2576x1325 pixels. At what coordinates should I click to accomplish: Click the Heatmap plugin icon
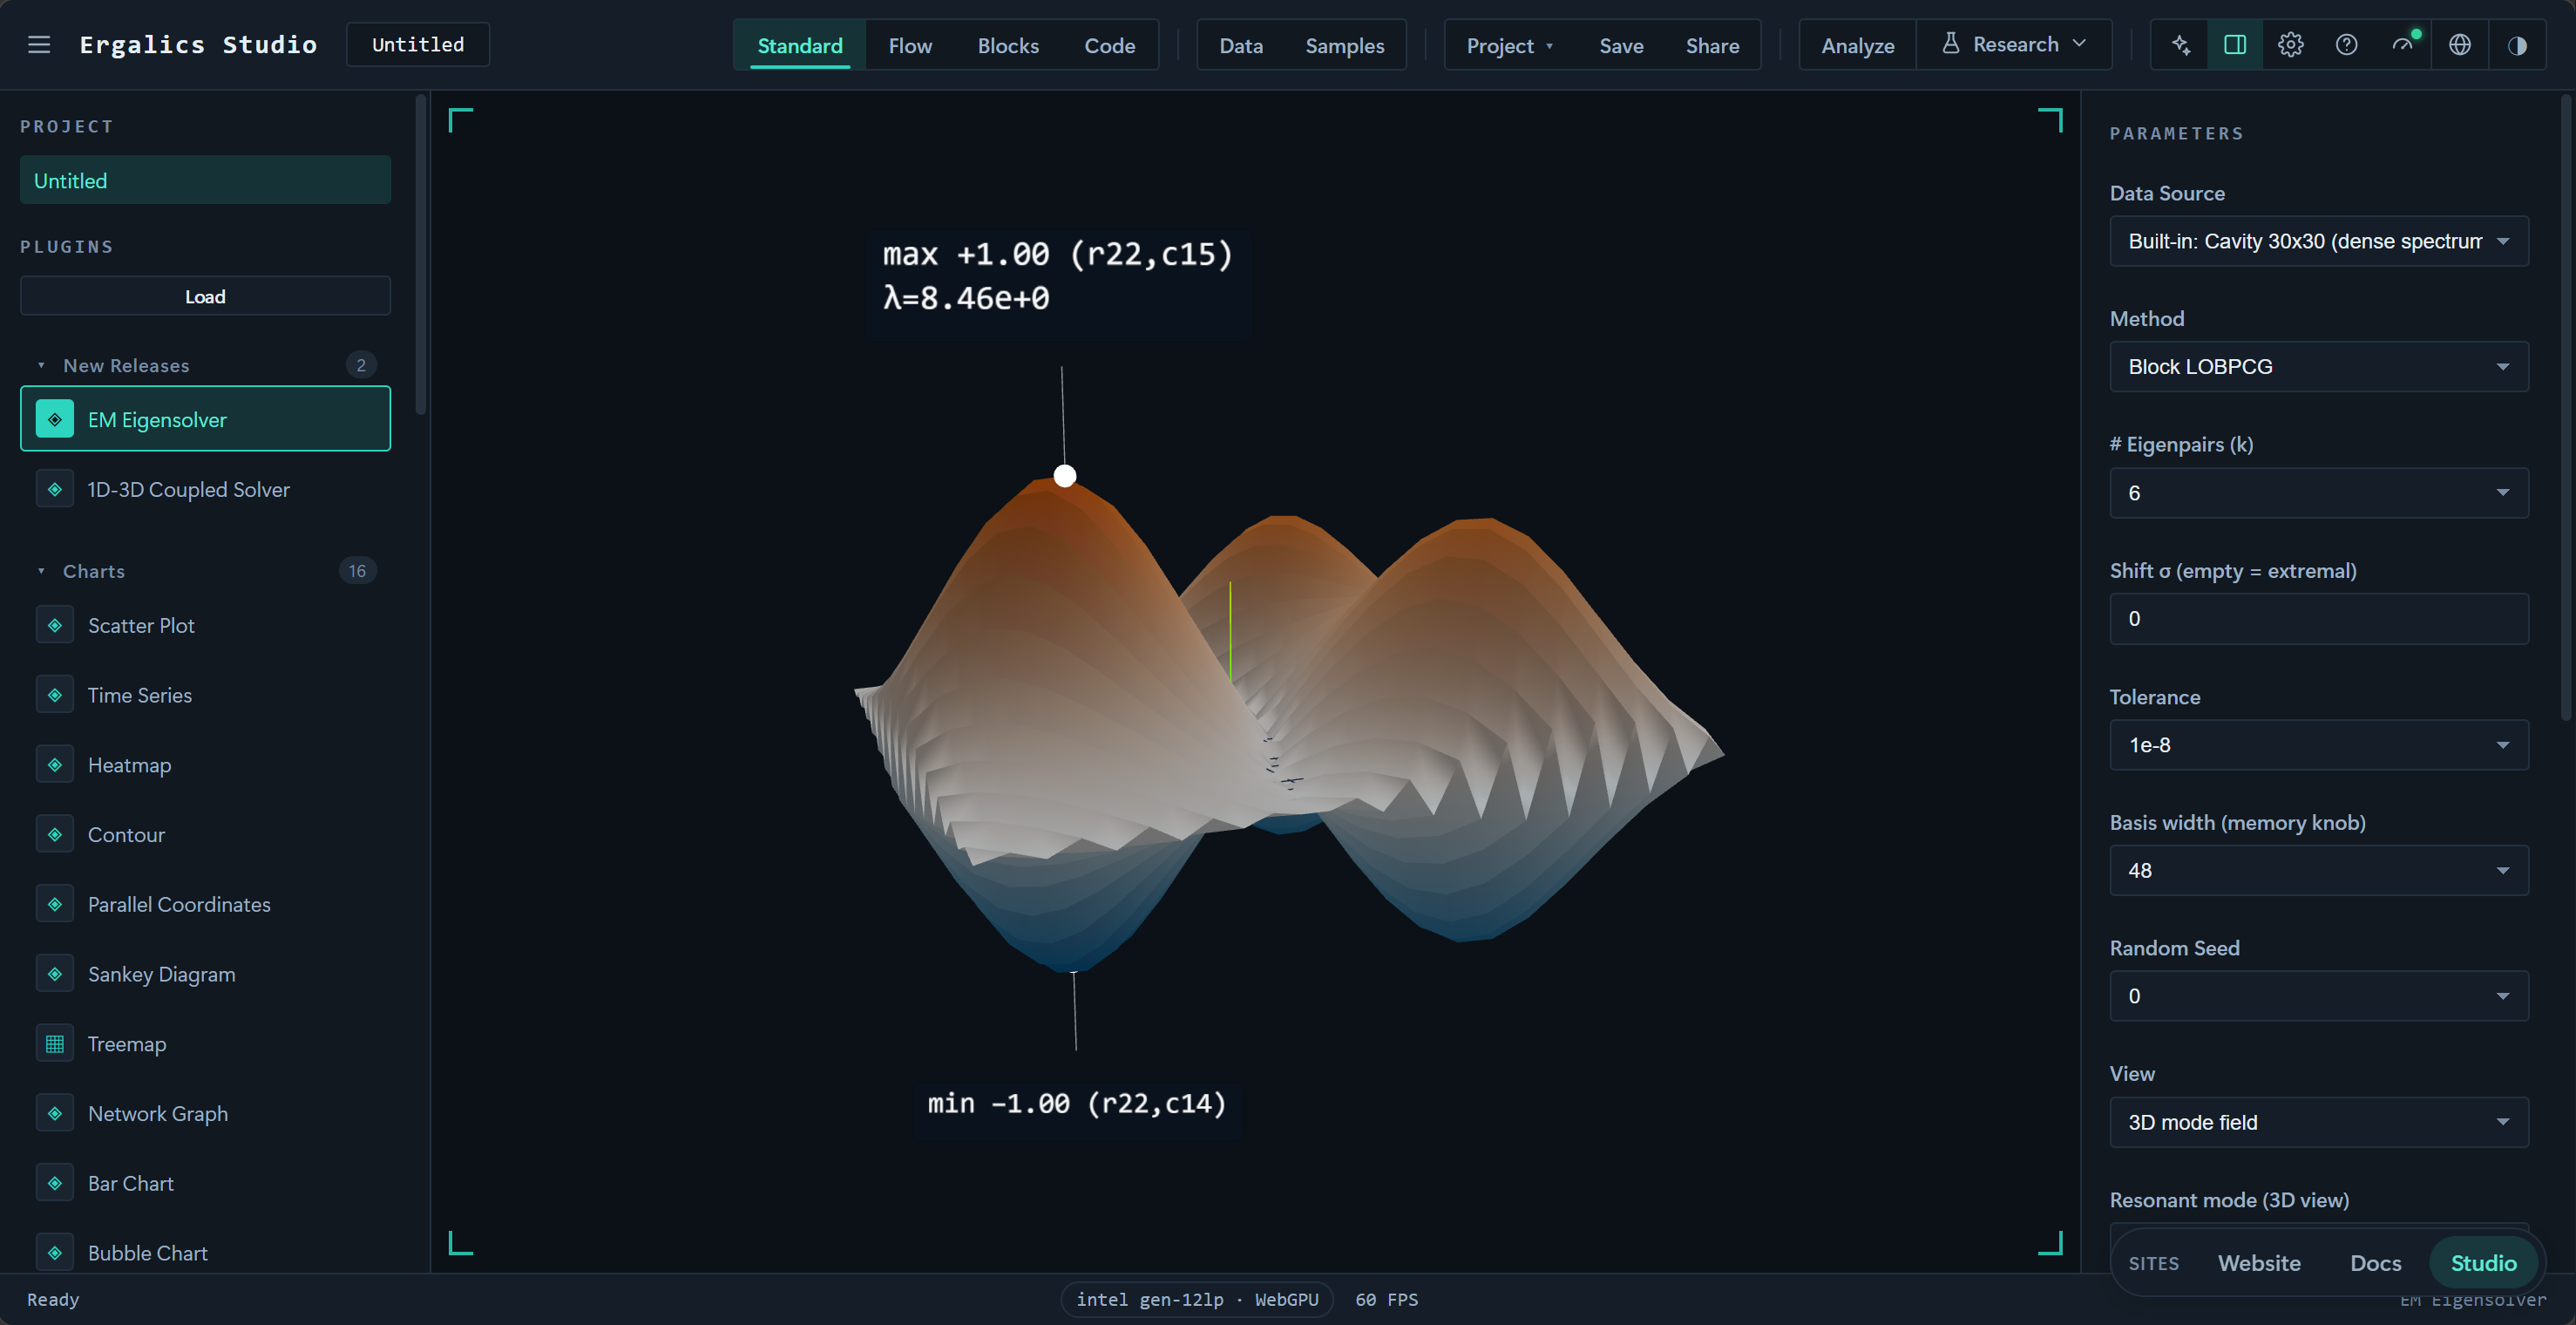(55, 765)
